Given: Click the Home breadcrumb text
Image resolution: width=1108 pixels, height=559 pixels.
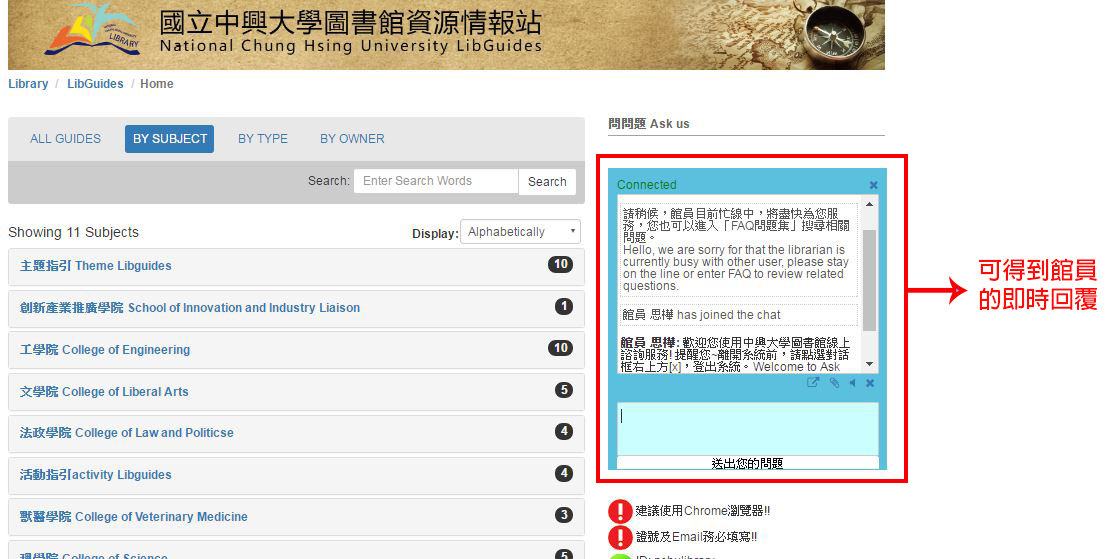Looking at the screenshot, I should pyautogui.click(x=157, y=83).
